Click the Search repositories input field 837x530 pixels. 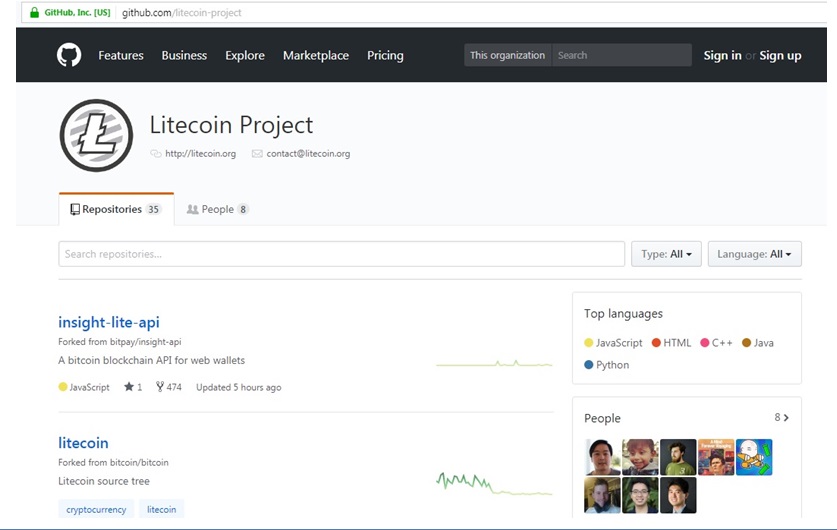[342, 254]
